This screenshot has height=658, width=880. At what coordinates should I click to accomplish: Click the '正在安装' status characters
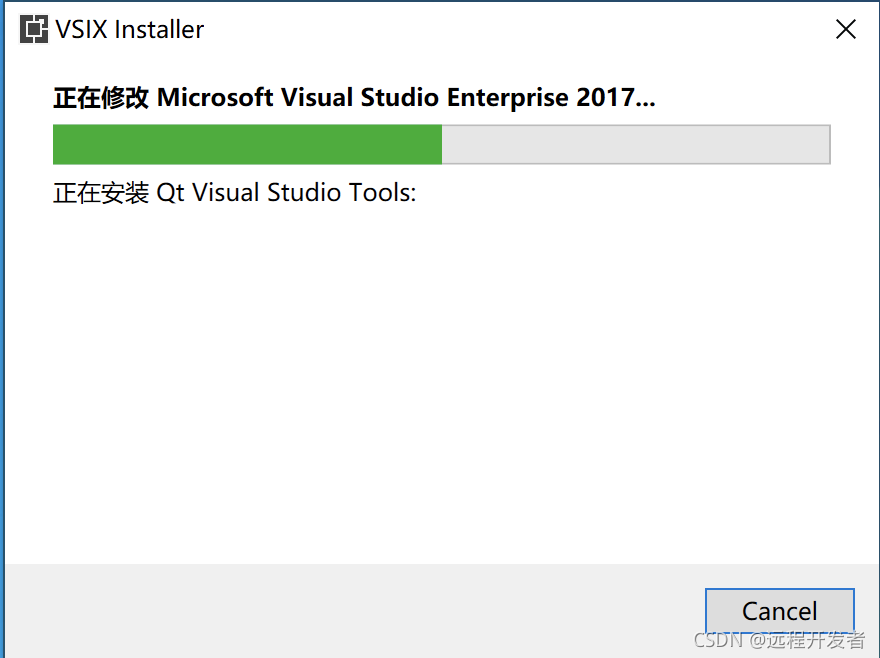click(101, 193)
